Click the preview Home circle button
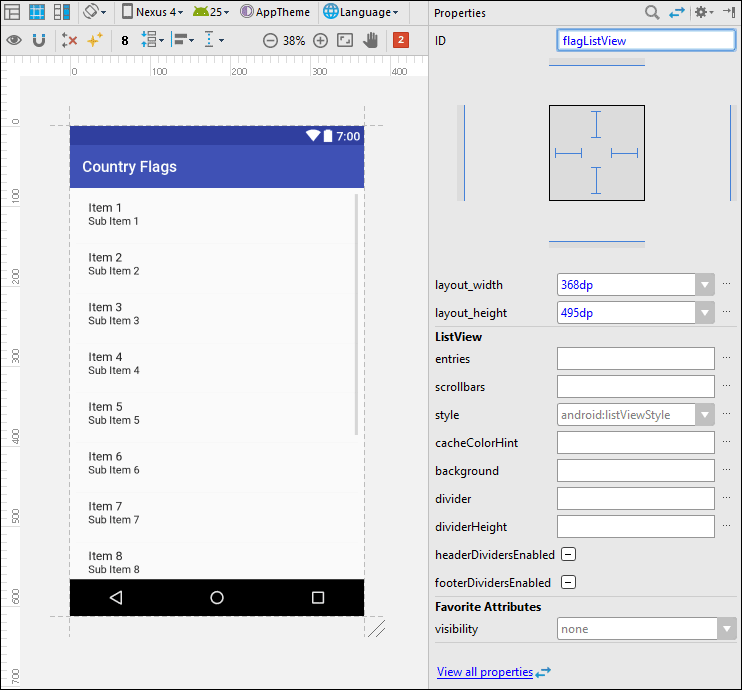 [x=217, y=598]
